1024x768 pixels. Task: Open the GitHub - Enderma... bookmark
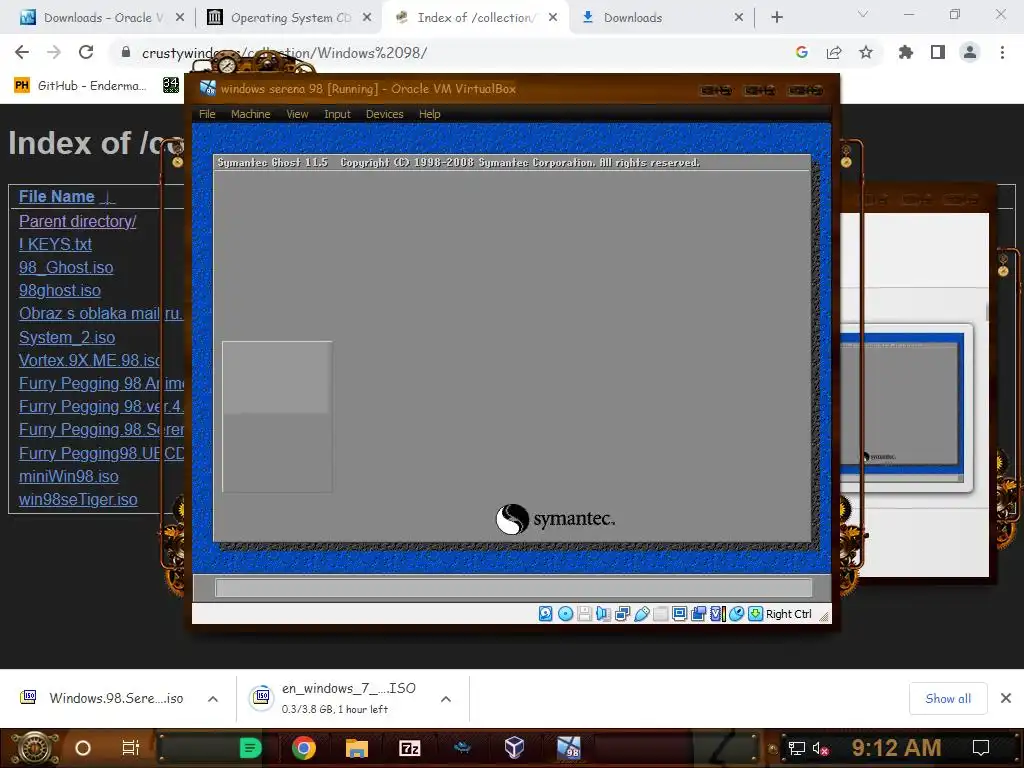[80, 86]
